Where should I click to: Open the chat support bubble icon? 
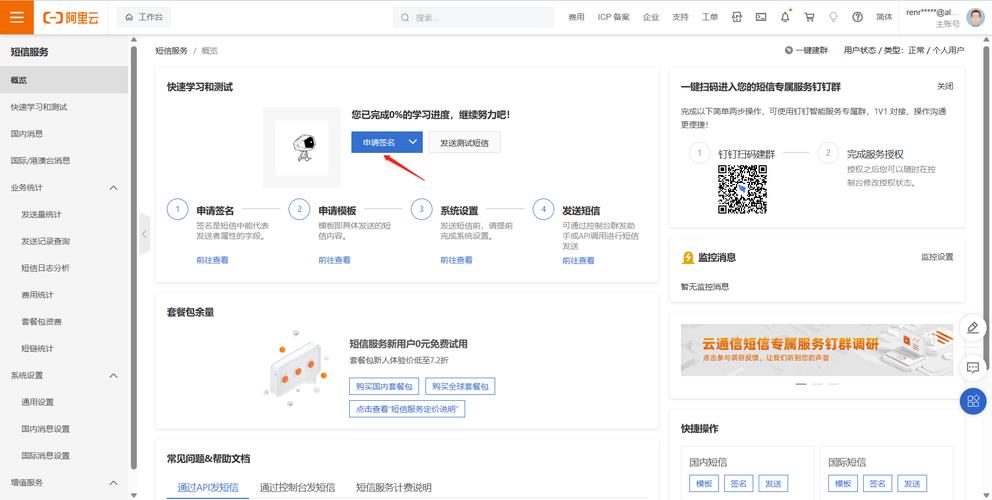[973, 367]
